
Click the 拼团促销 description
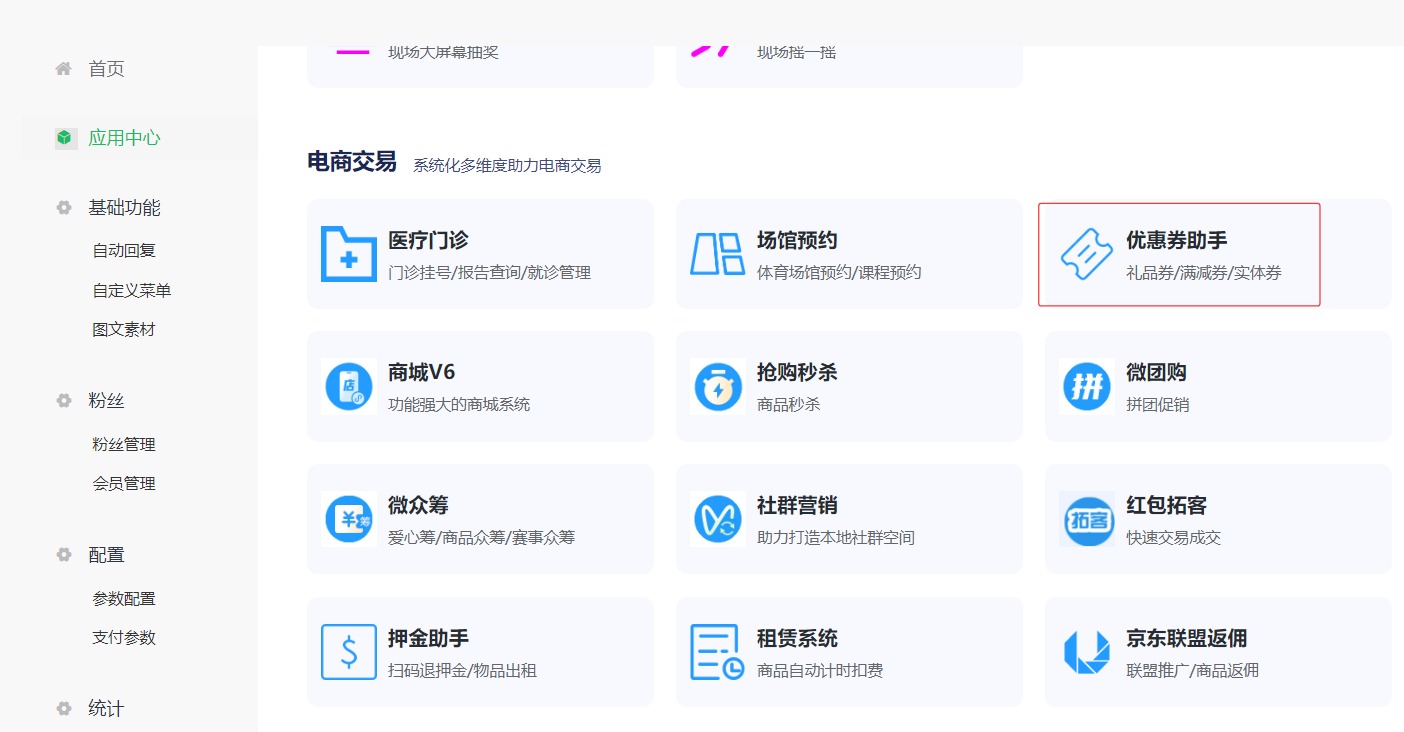click(x=1158, y=405)
